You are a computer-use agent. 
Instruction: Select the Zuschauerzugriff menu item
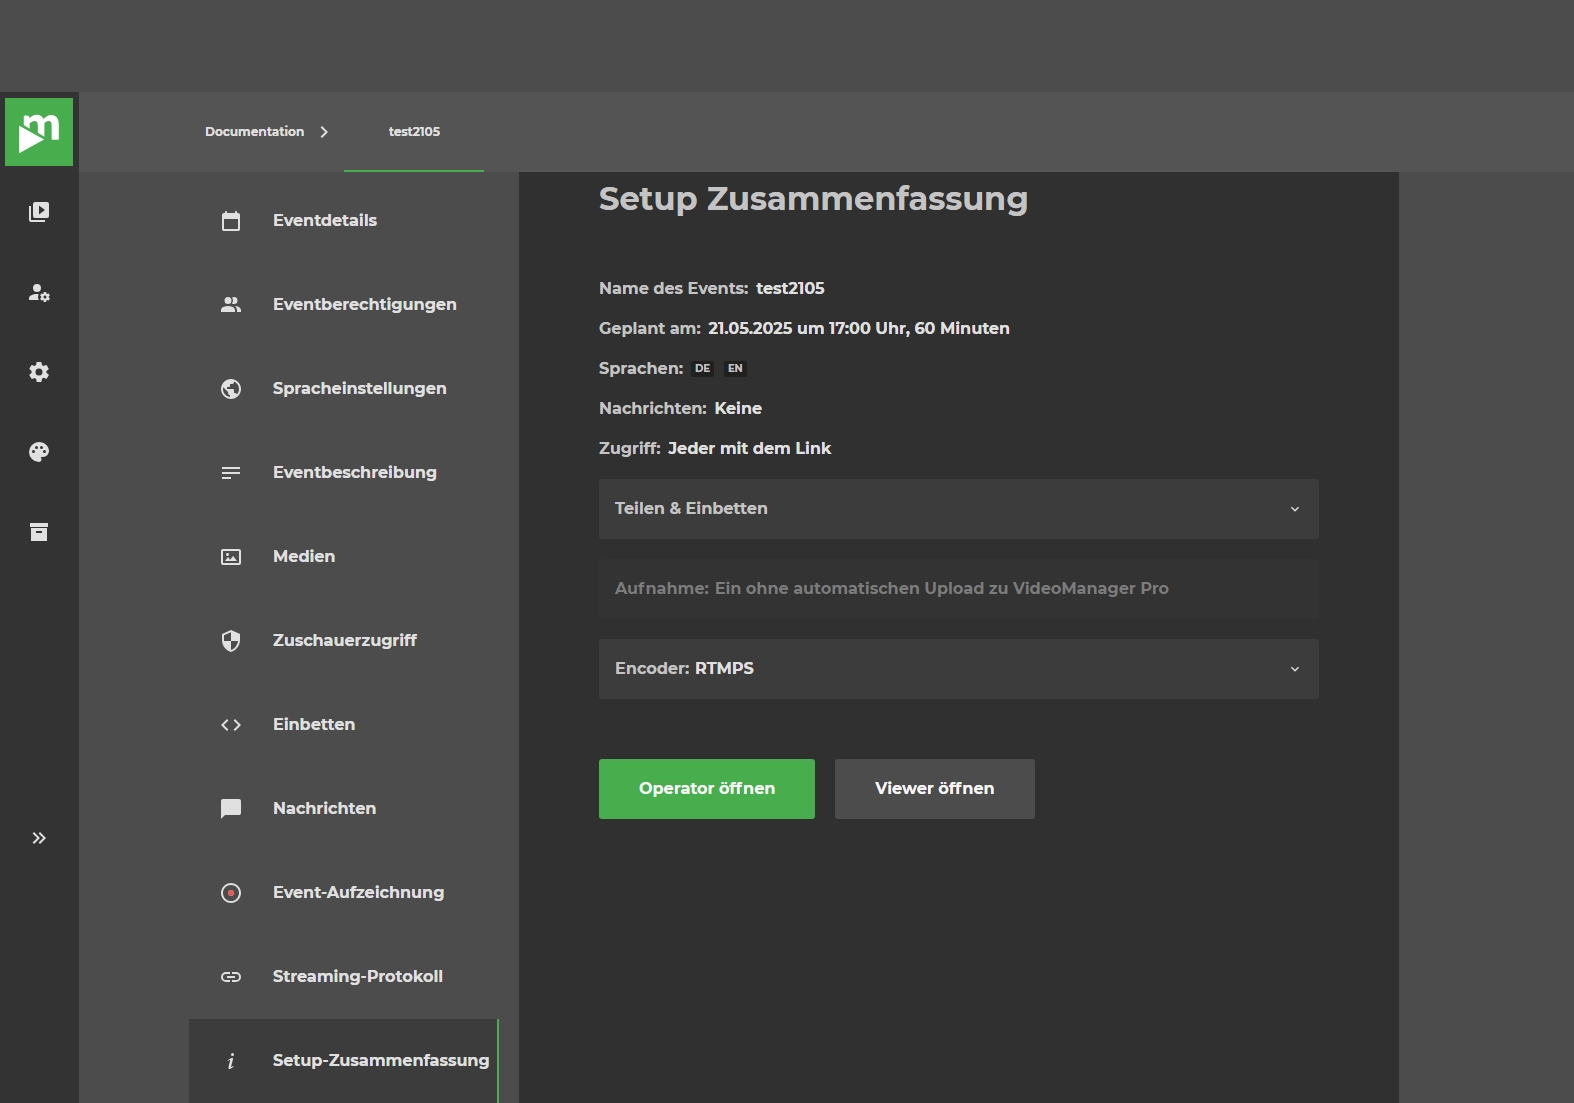(x=344, y=641)
